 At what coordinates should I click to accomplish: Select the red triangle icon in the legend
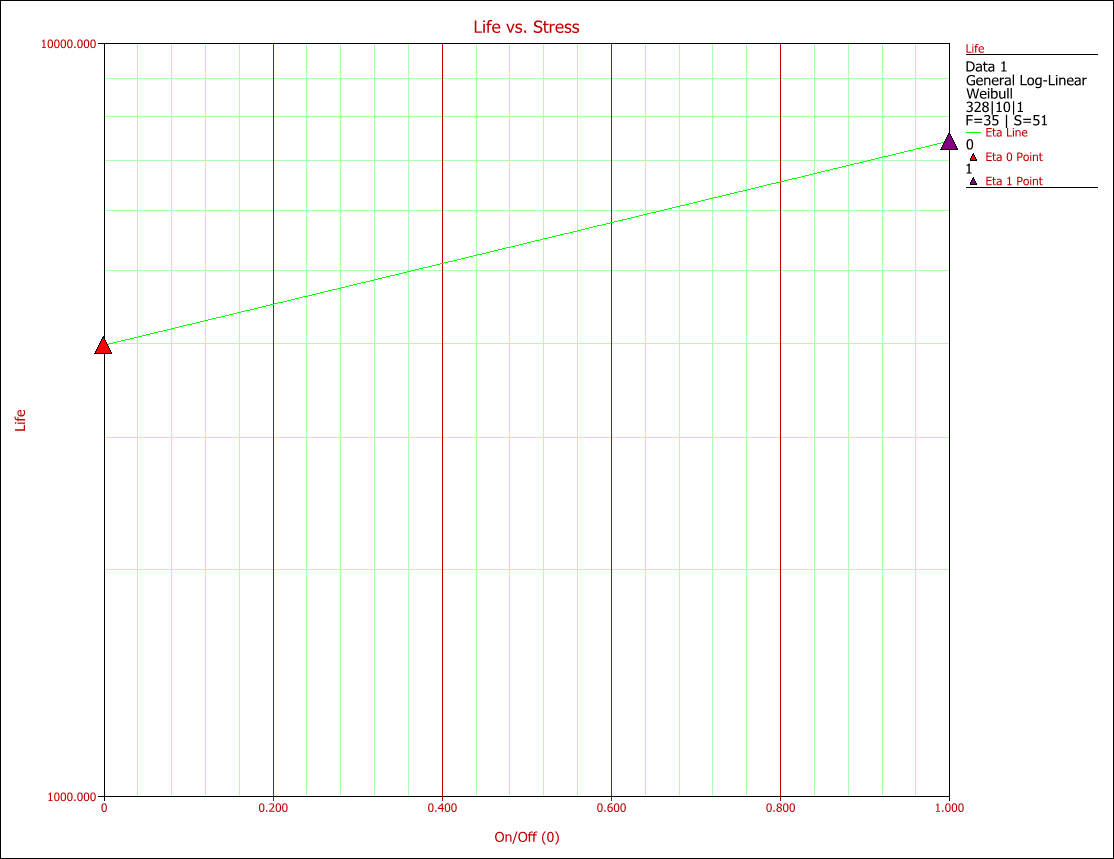pyautogui.click(x=973, y=157)
